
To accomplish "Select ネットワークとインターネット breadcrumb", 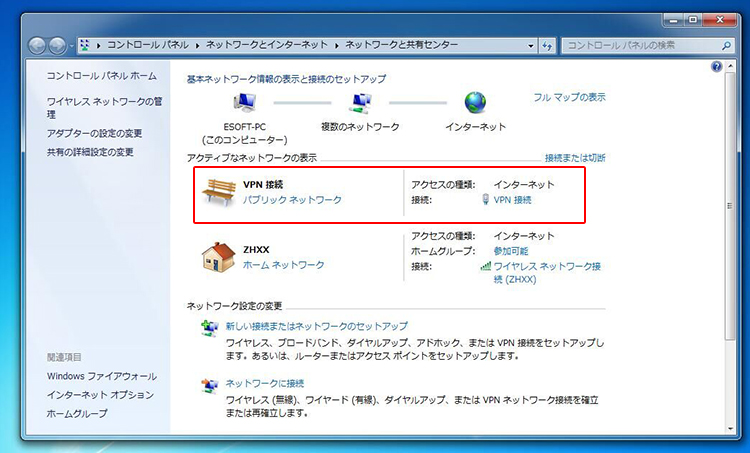I will point(266,45).
